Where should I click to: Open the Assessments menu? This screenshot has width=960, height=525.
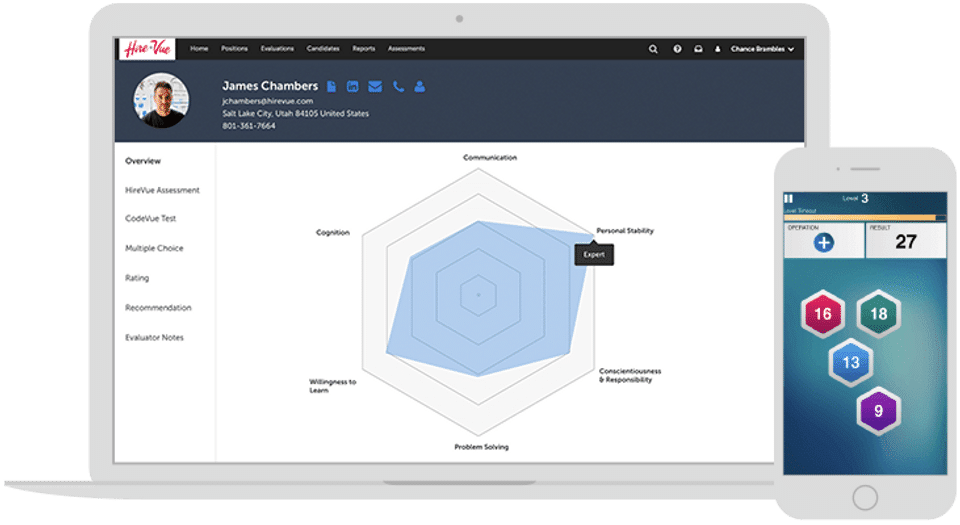pyautogui.click(x=407, y=48)
